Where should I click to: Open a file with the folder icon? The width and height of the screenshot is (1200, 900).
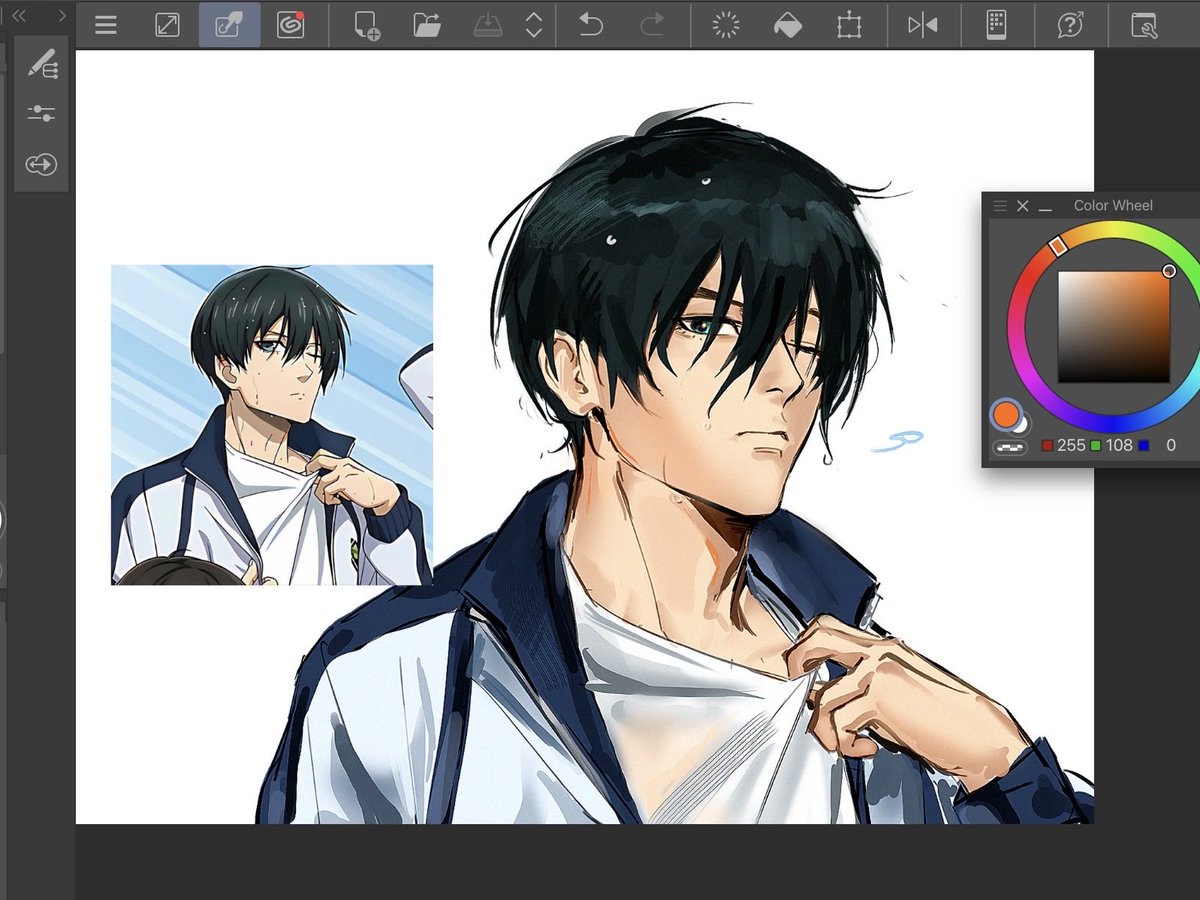(428, 25)
